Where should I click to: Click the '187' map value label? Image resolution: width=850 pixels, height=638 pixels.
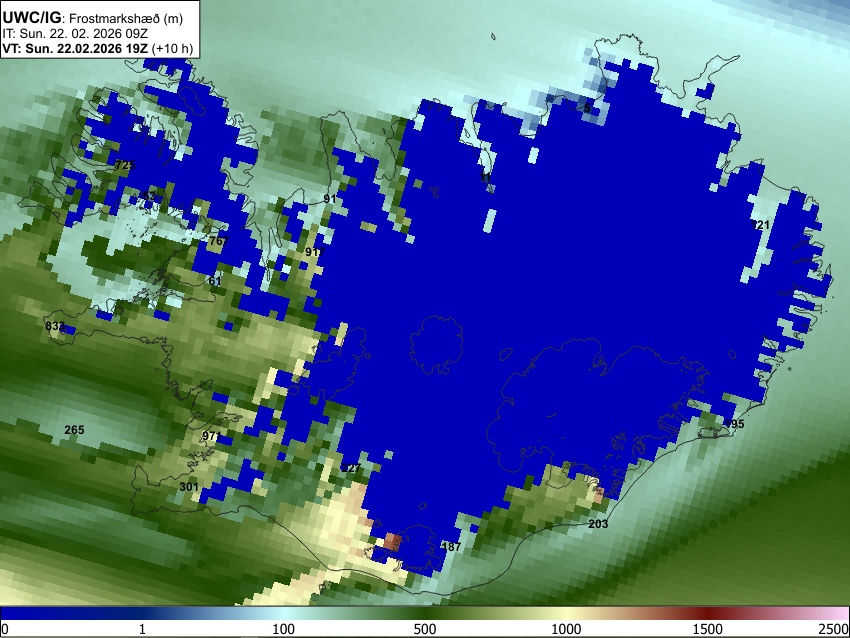[x=451, y=547]
